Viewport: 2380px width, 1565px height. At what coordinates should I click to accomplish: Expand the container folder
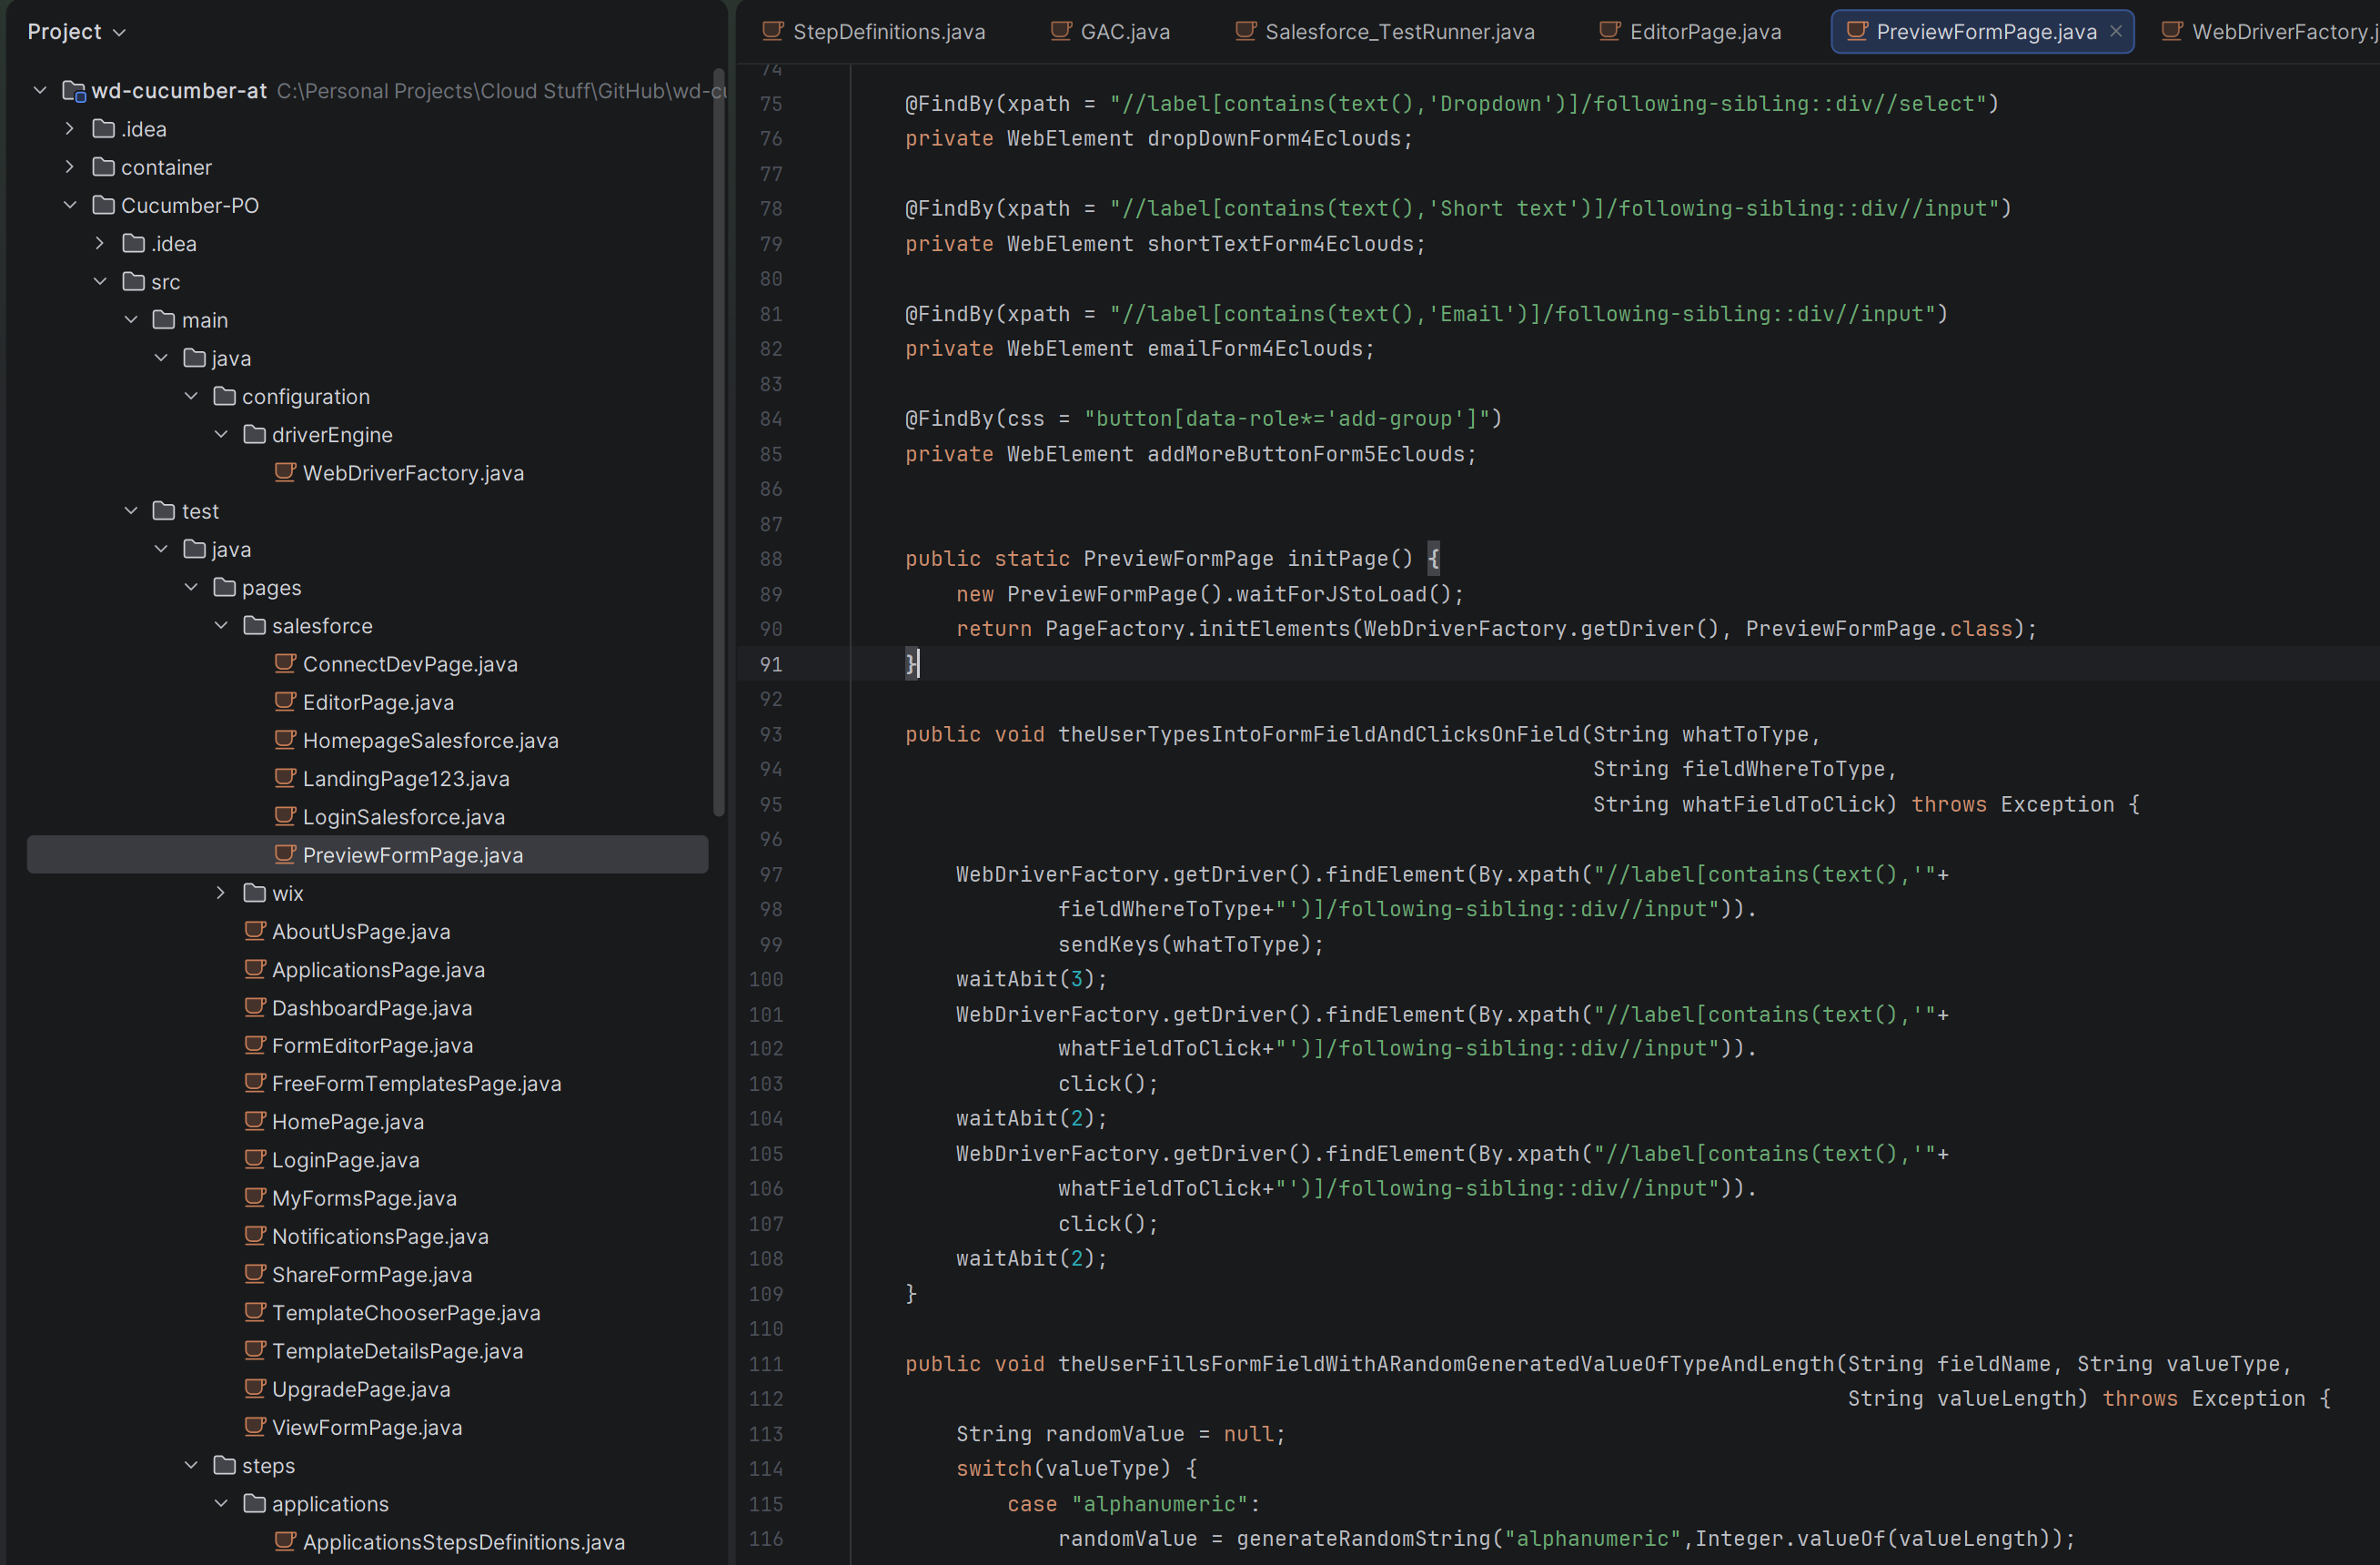(70, 167)
